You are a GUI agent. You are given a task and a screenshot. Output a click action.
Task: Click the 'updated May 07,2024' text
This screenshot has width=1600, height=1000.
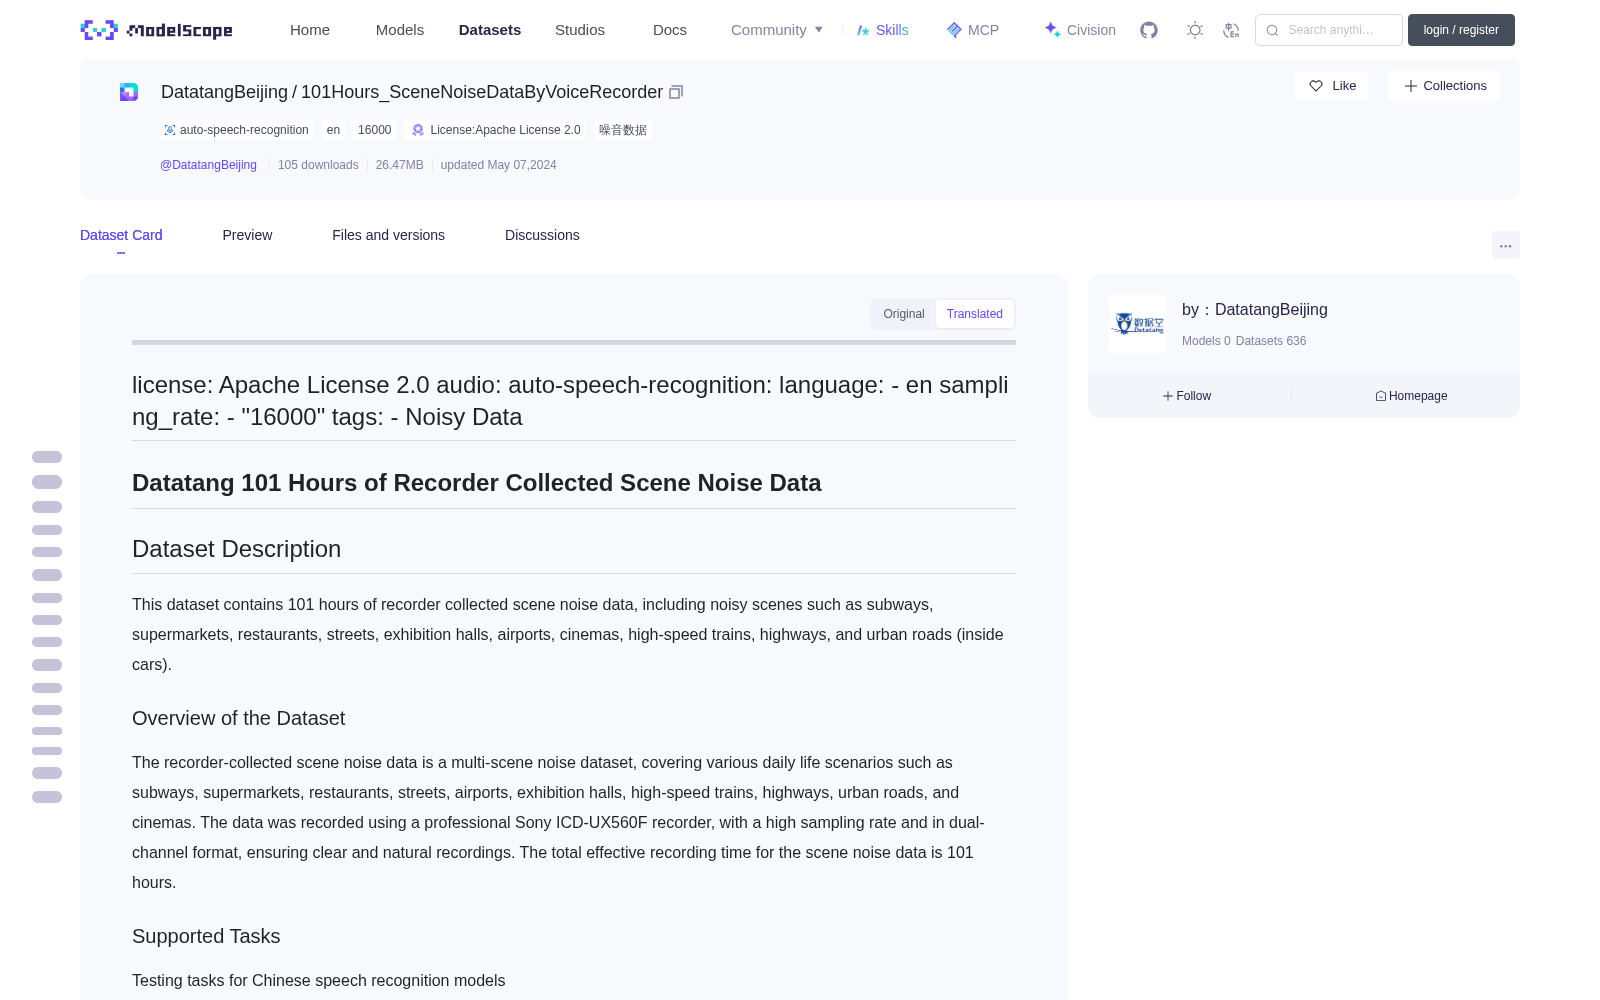[x=499, y=165]
